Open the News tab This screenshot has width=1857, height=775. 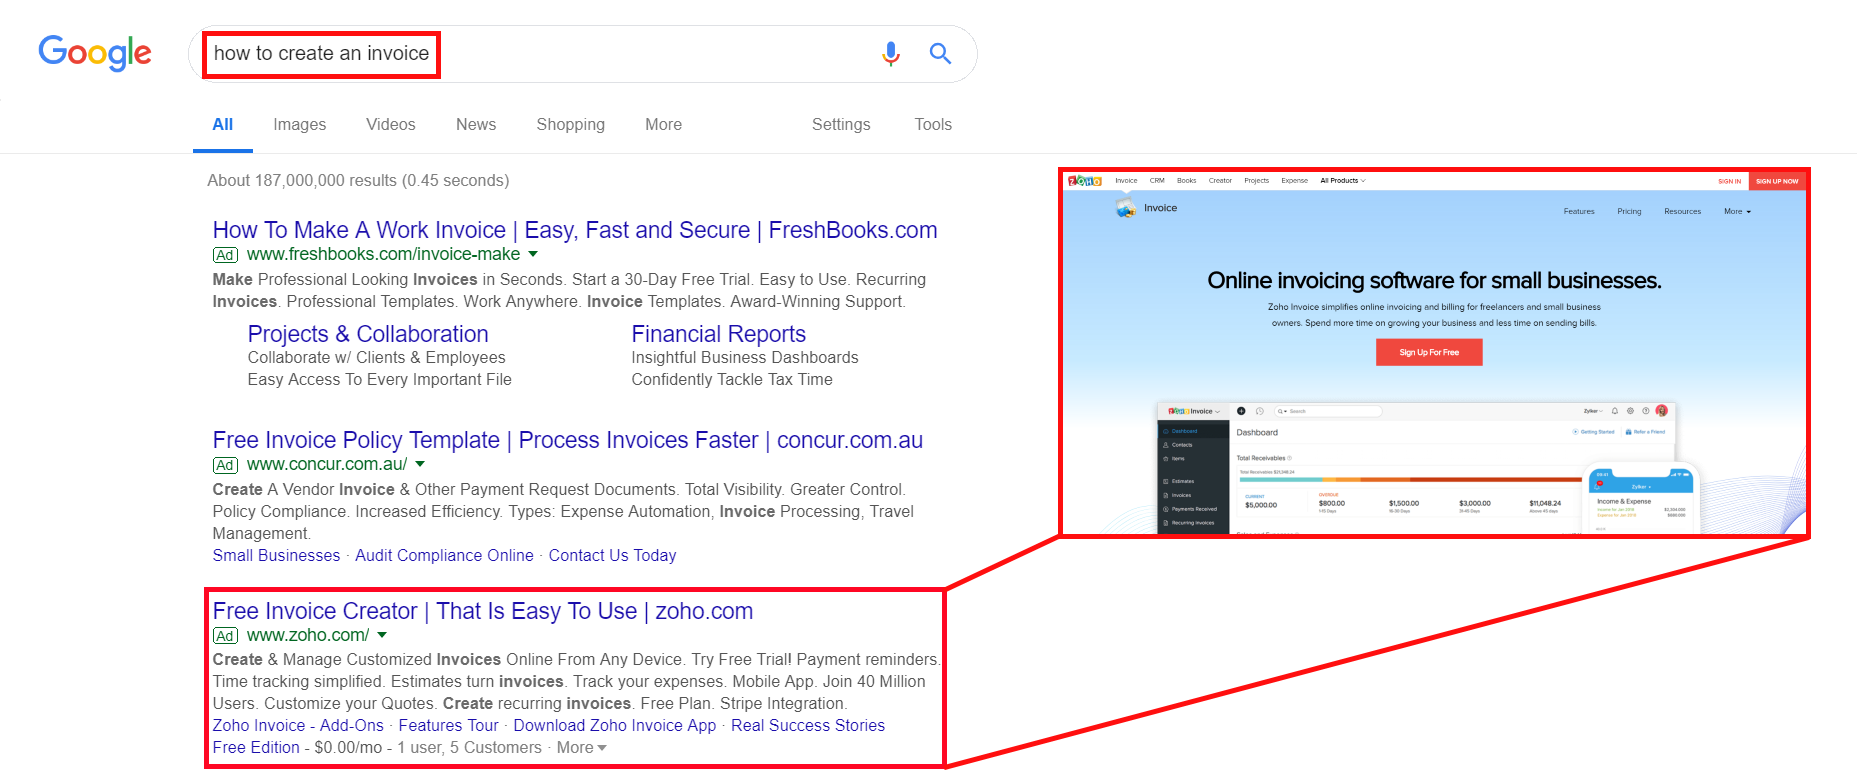tap(476, 125)
